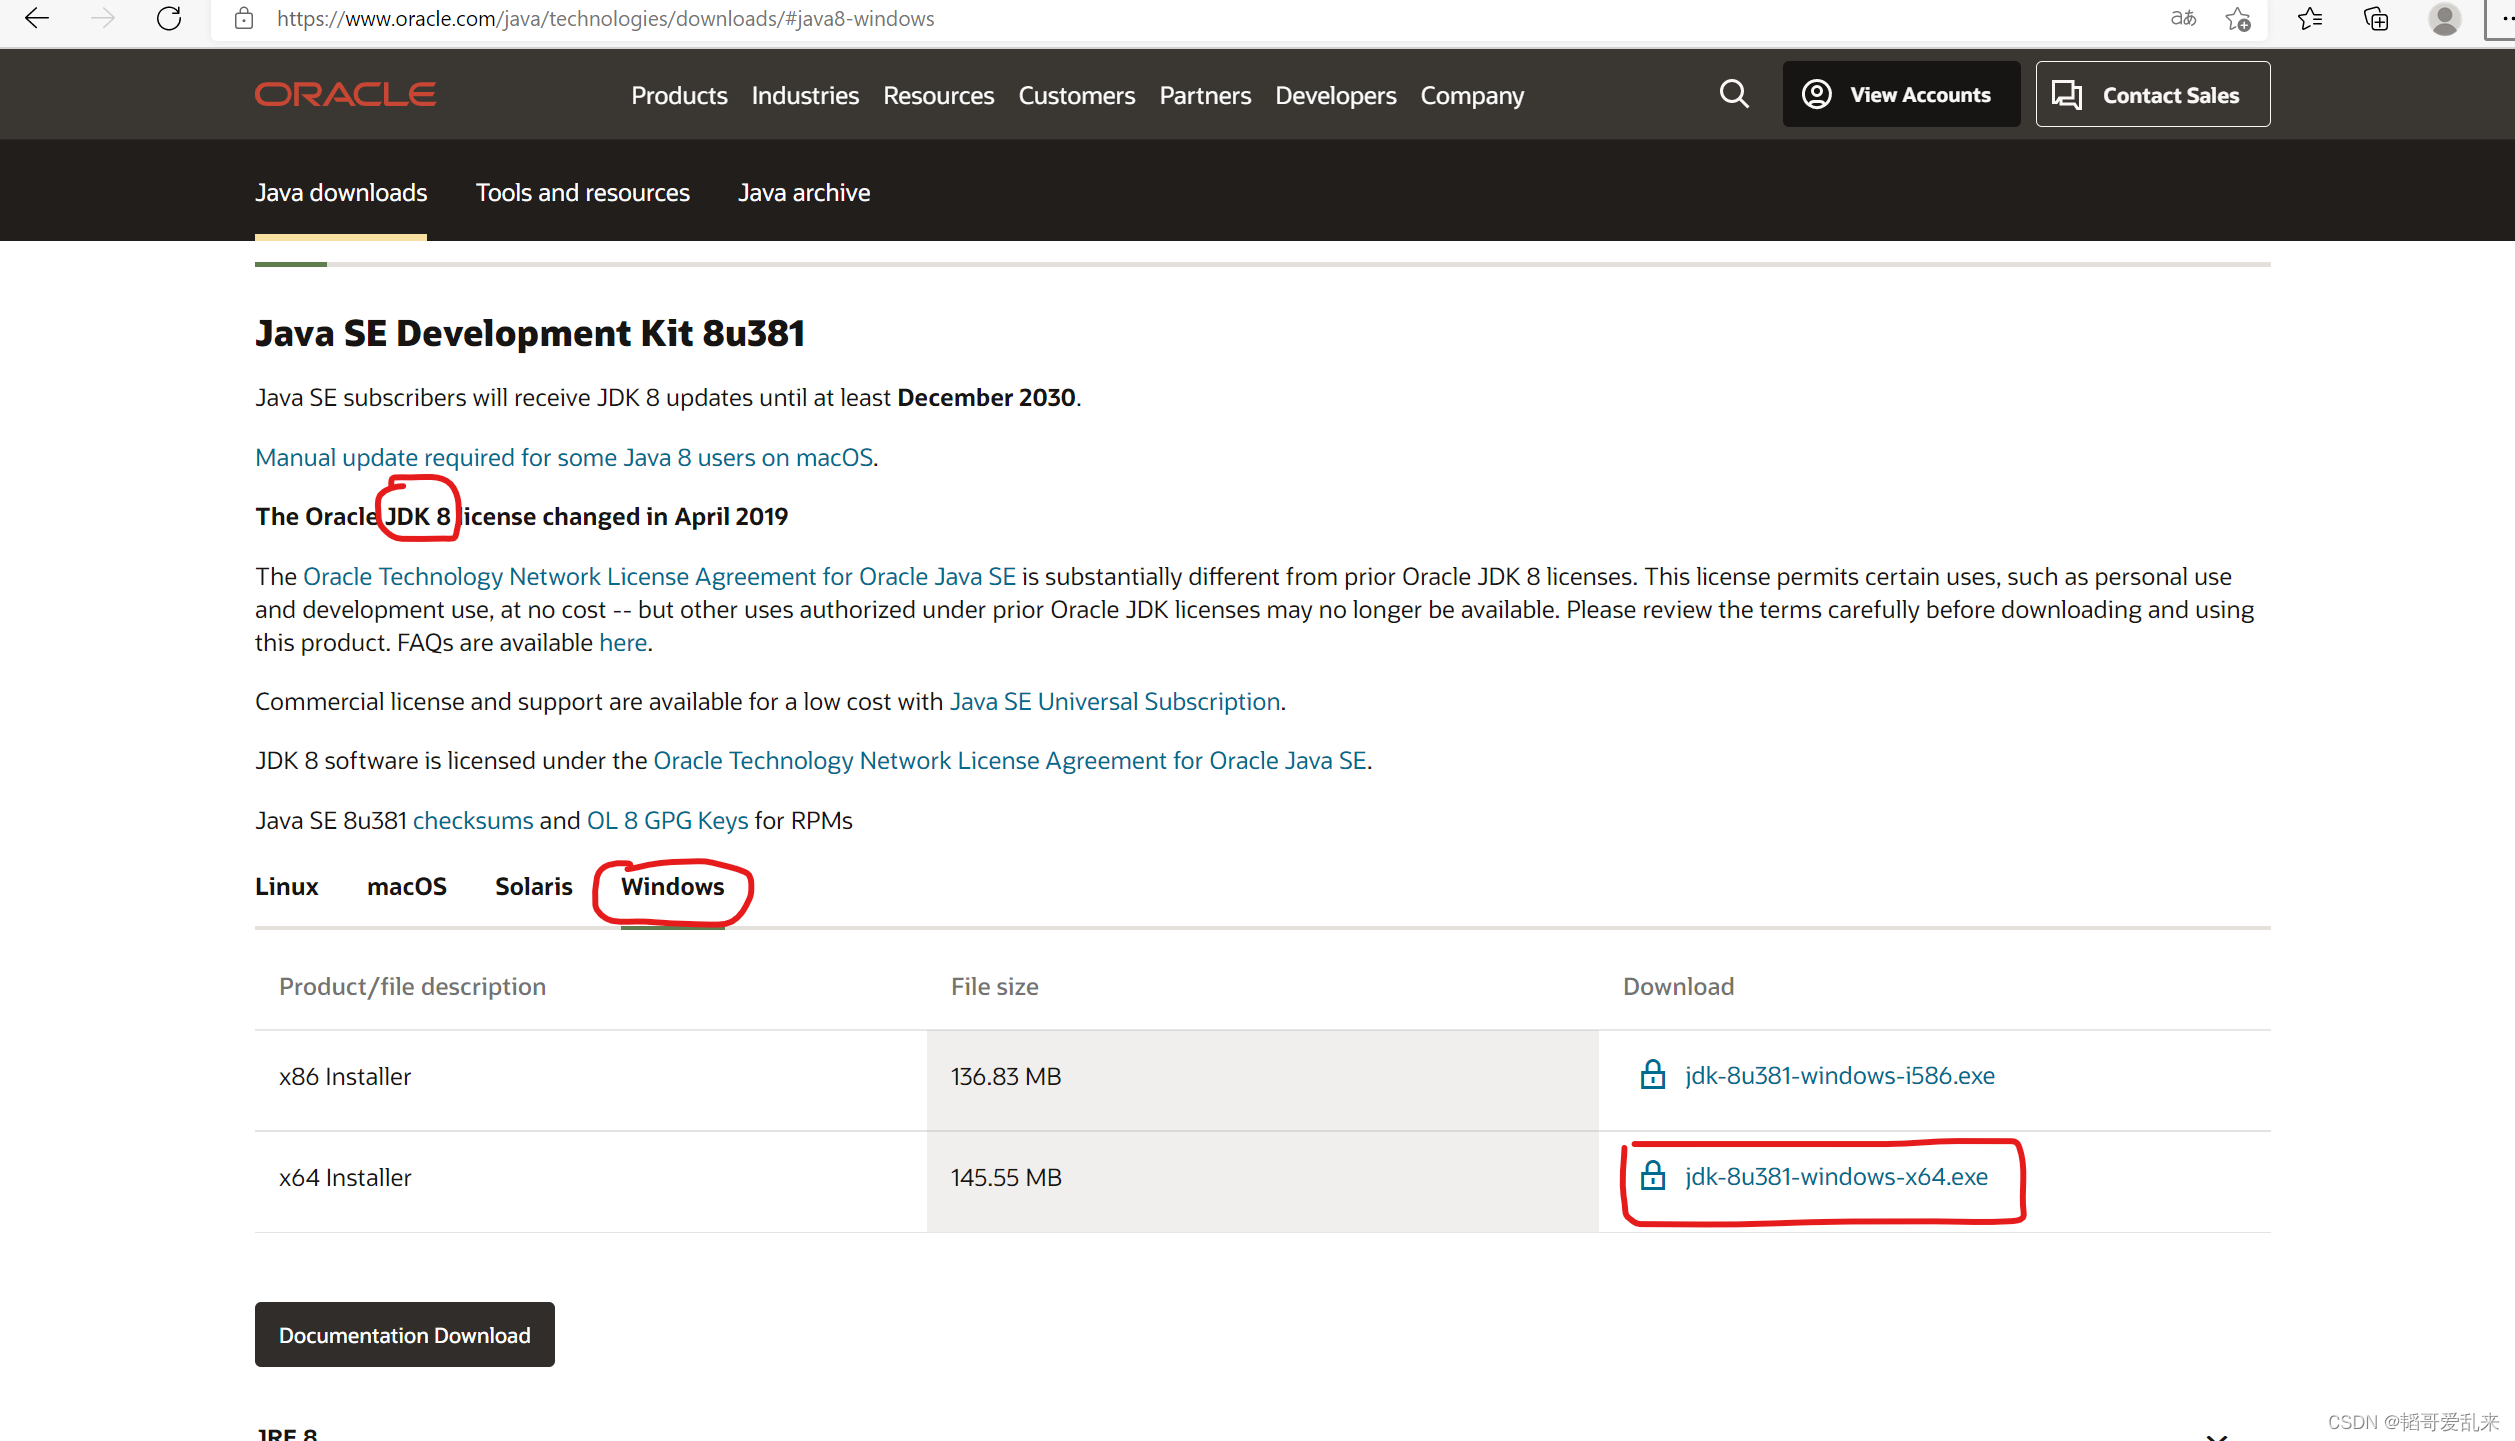Click the Documentation Download button
2515x1441 pixels.
coord(404,1334)
